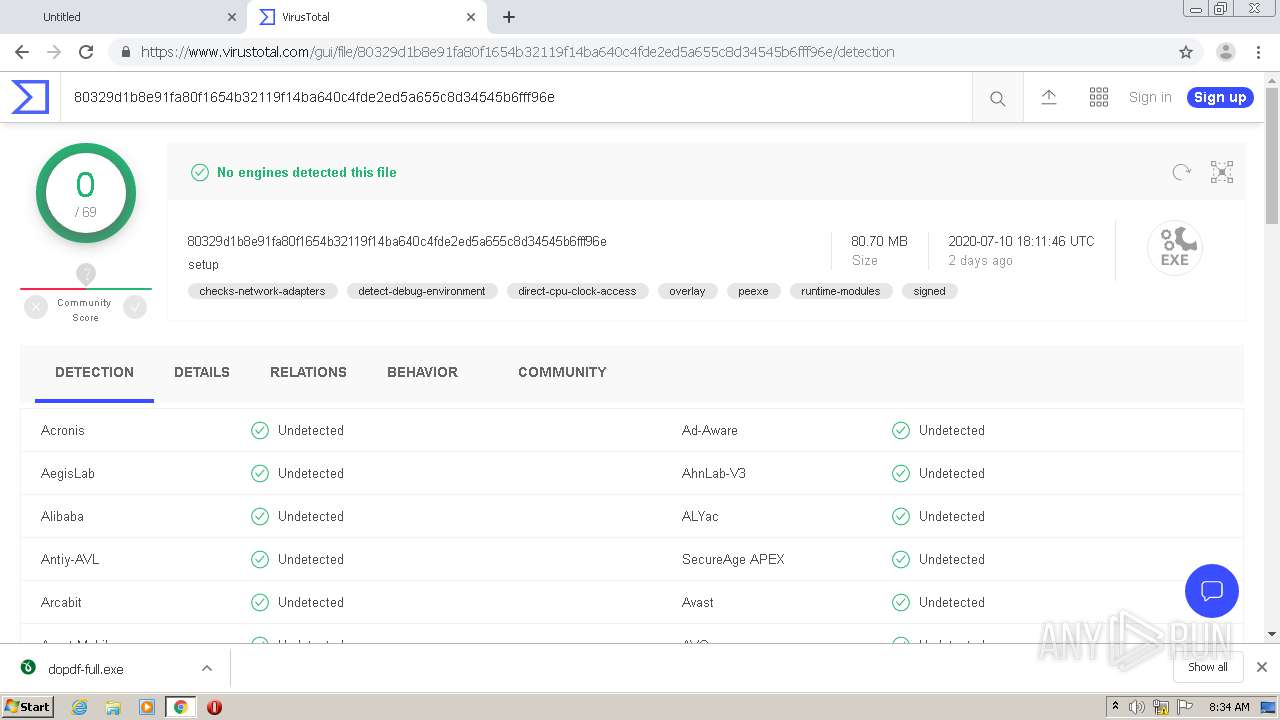Click the Antiy-AVL engine name
This screenshot has width=1280, height=720.
click(x=70, y=559)
